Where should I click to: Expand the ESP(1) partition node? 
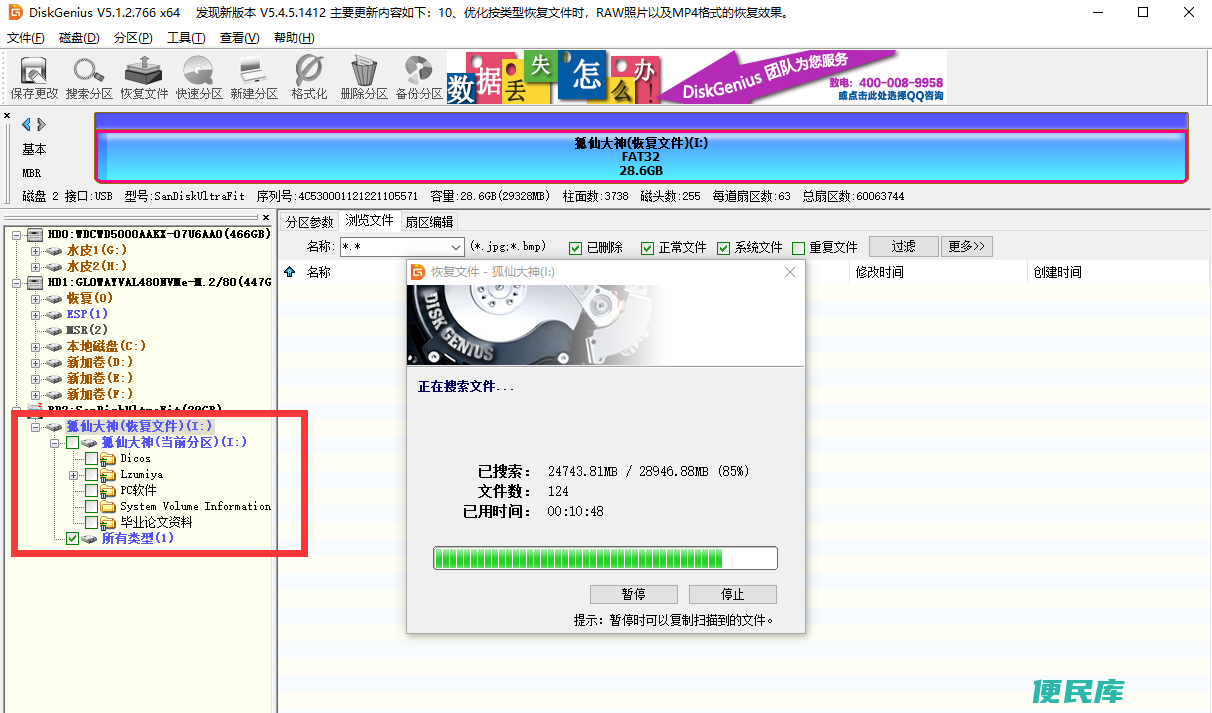pos(36,314)
